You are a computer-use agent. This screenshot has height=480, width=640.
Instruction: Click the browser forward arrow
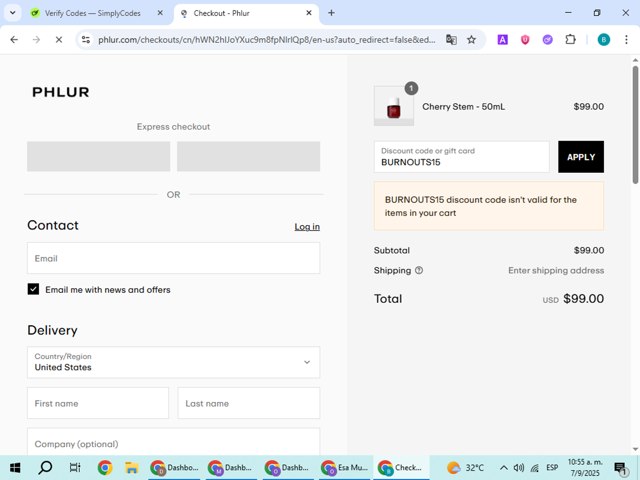(x=36, y=40)
